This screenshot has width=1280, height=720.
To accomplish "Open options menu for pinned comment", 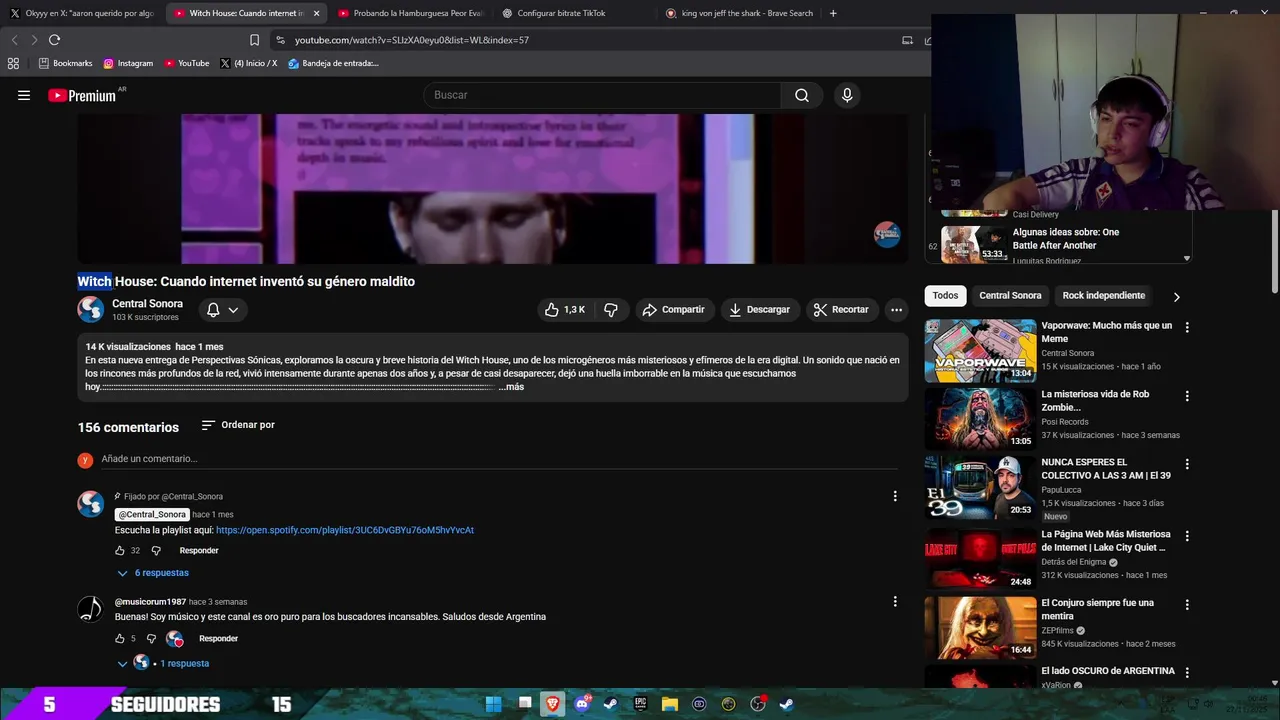I will pos(895,496).
